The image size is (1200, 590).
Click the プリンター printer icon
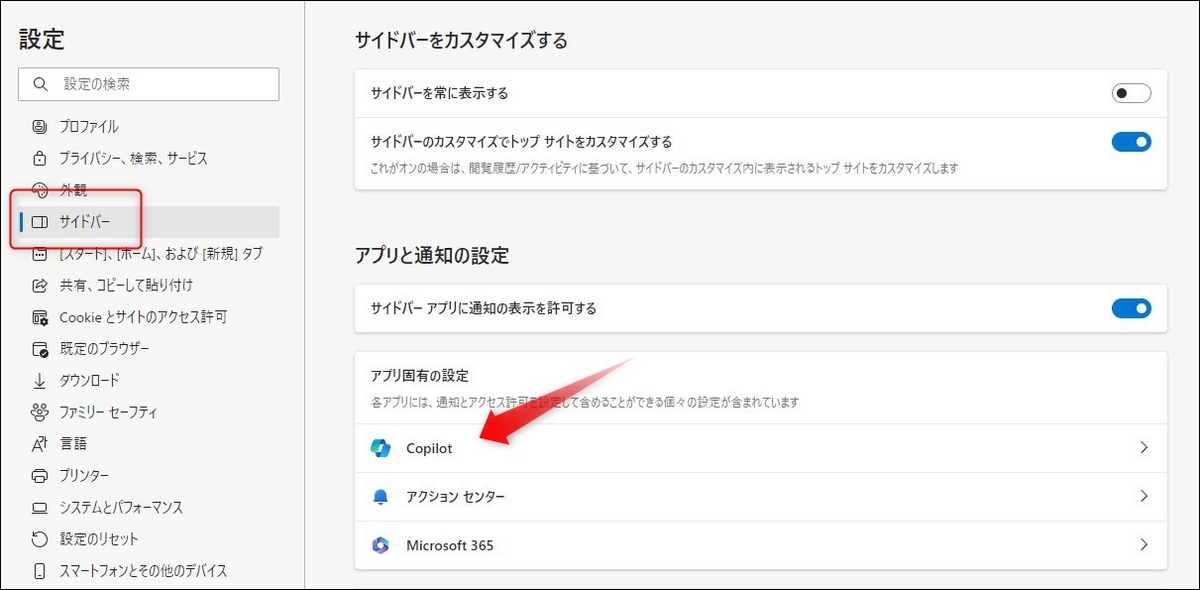40,475
